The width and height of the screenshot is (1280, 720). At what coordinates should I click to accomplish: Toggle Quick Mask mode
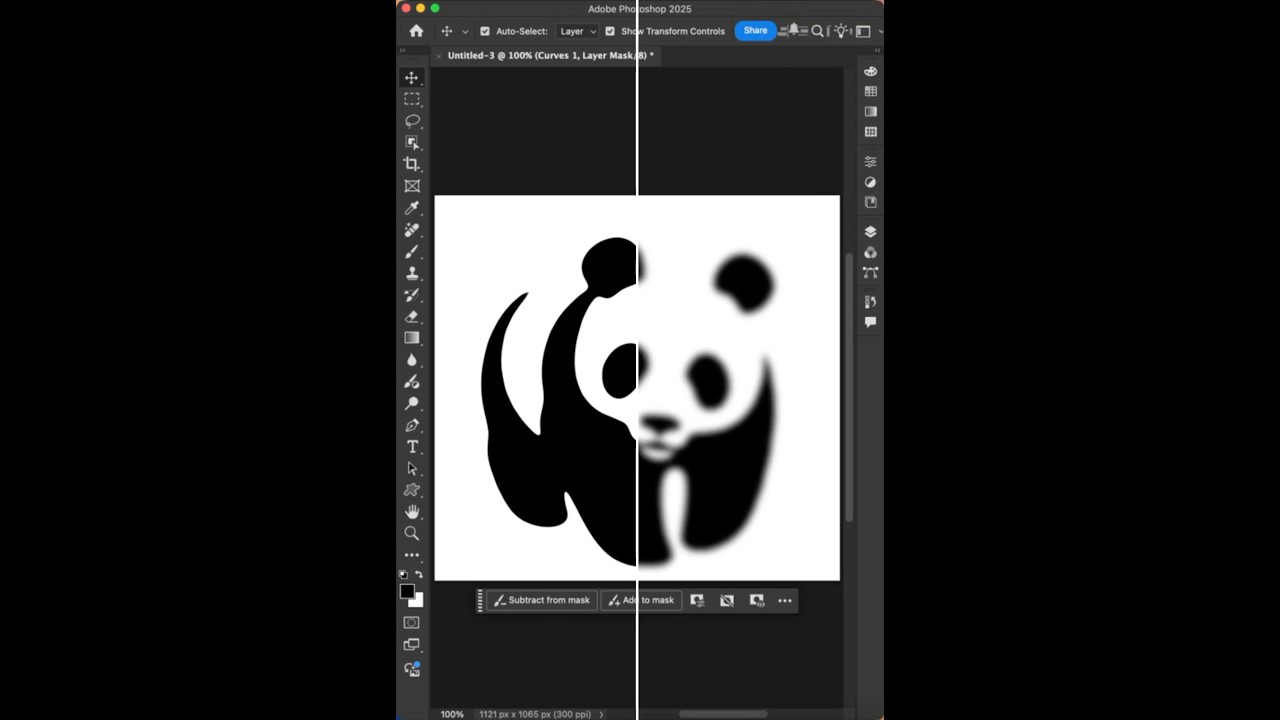[411, 622]
